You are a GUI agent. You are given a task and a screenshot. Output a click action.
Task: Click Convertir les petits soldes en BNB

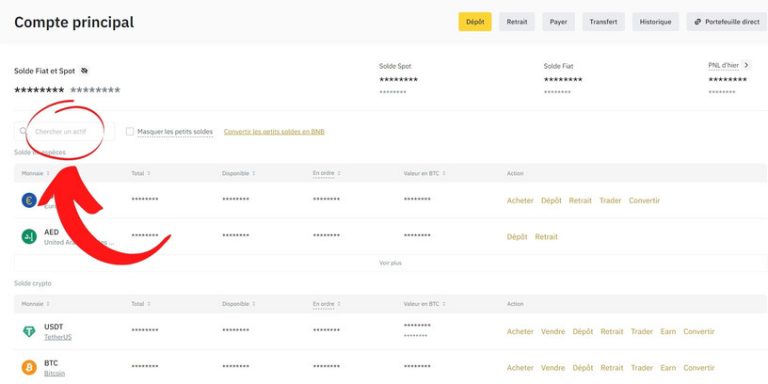click(274, 132)
